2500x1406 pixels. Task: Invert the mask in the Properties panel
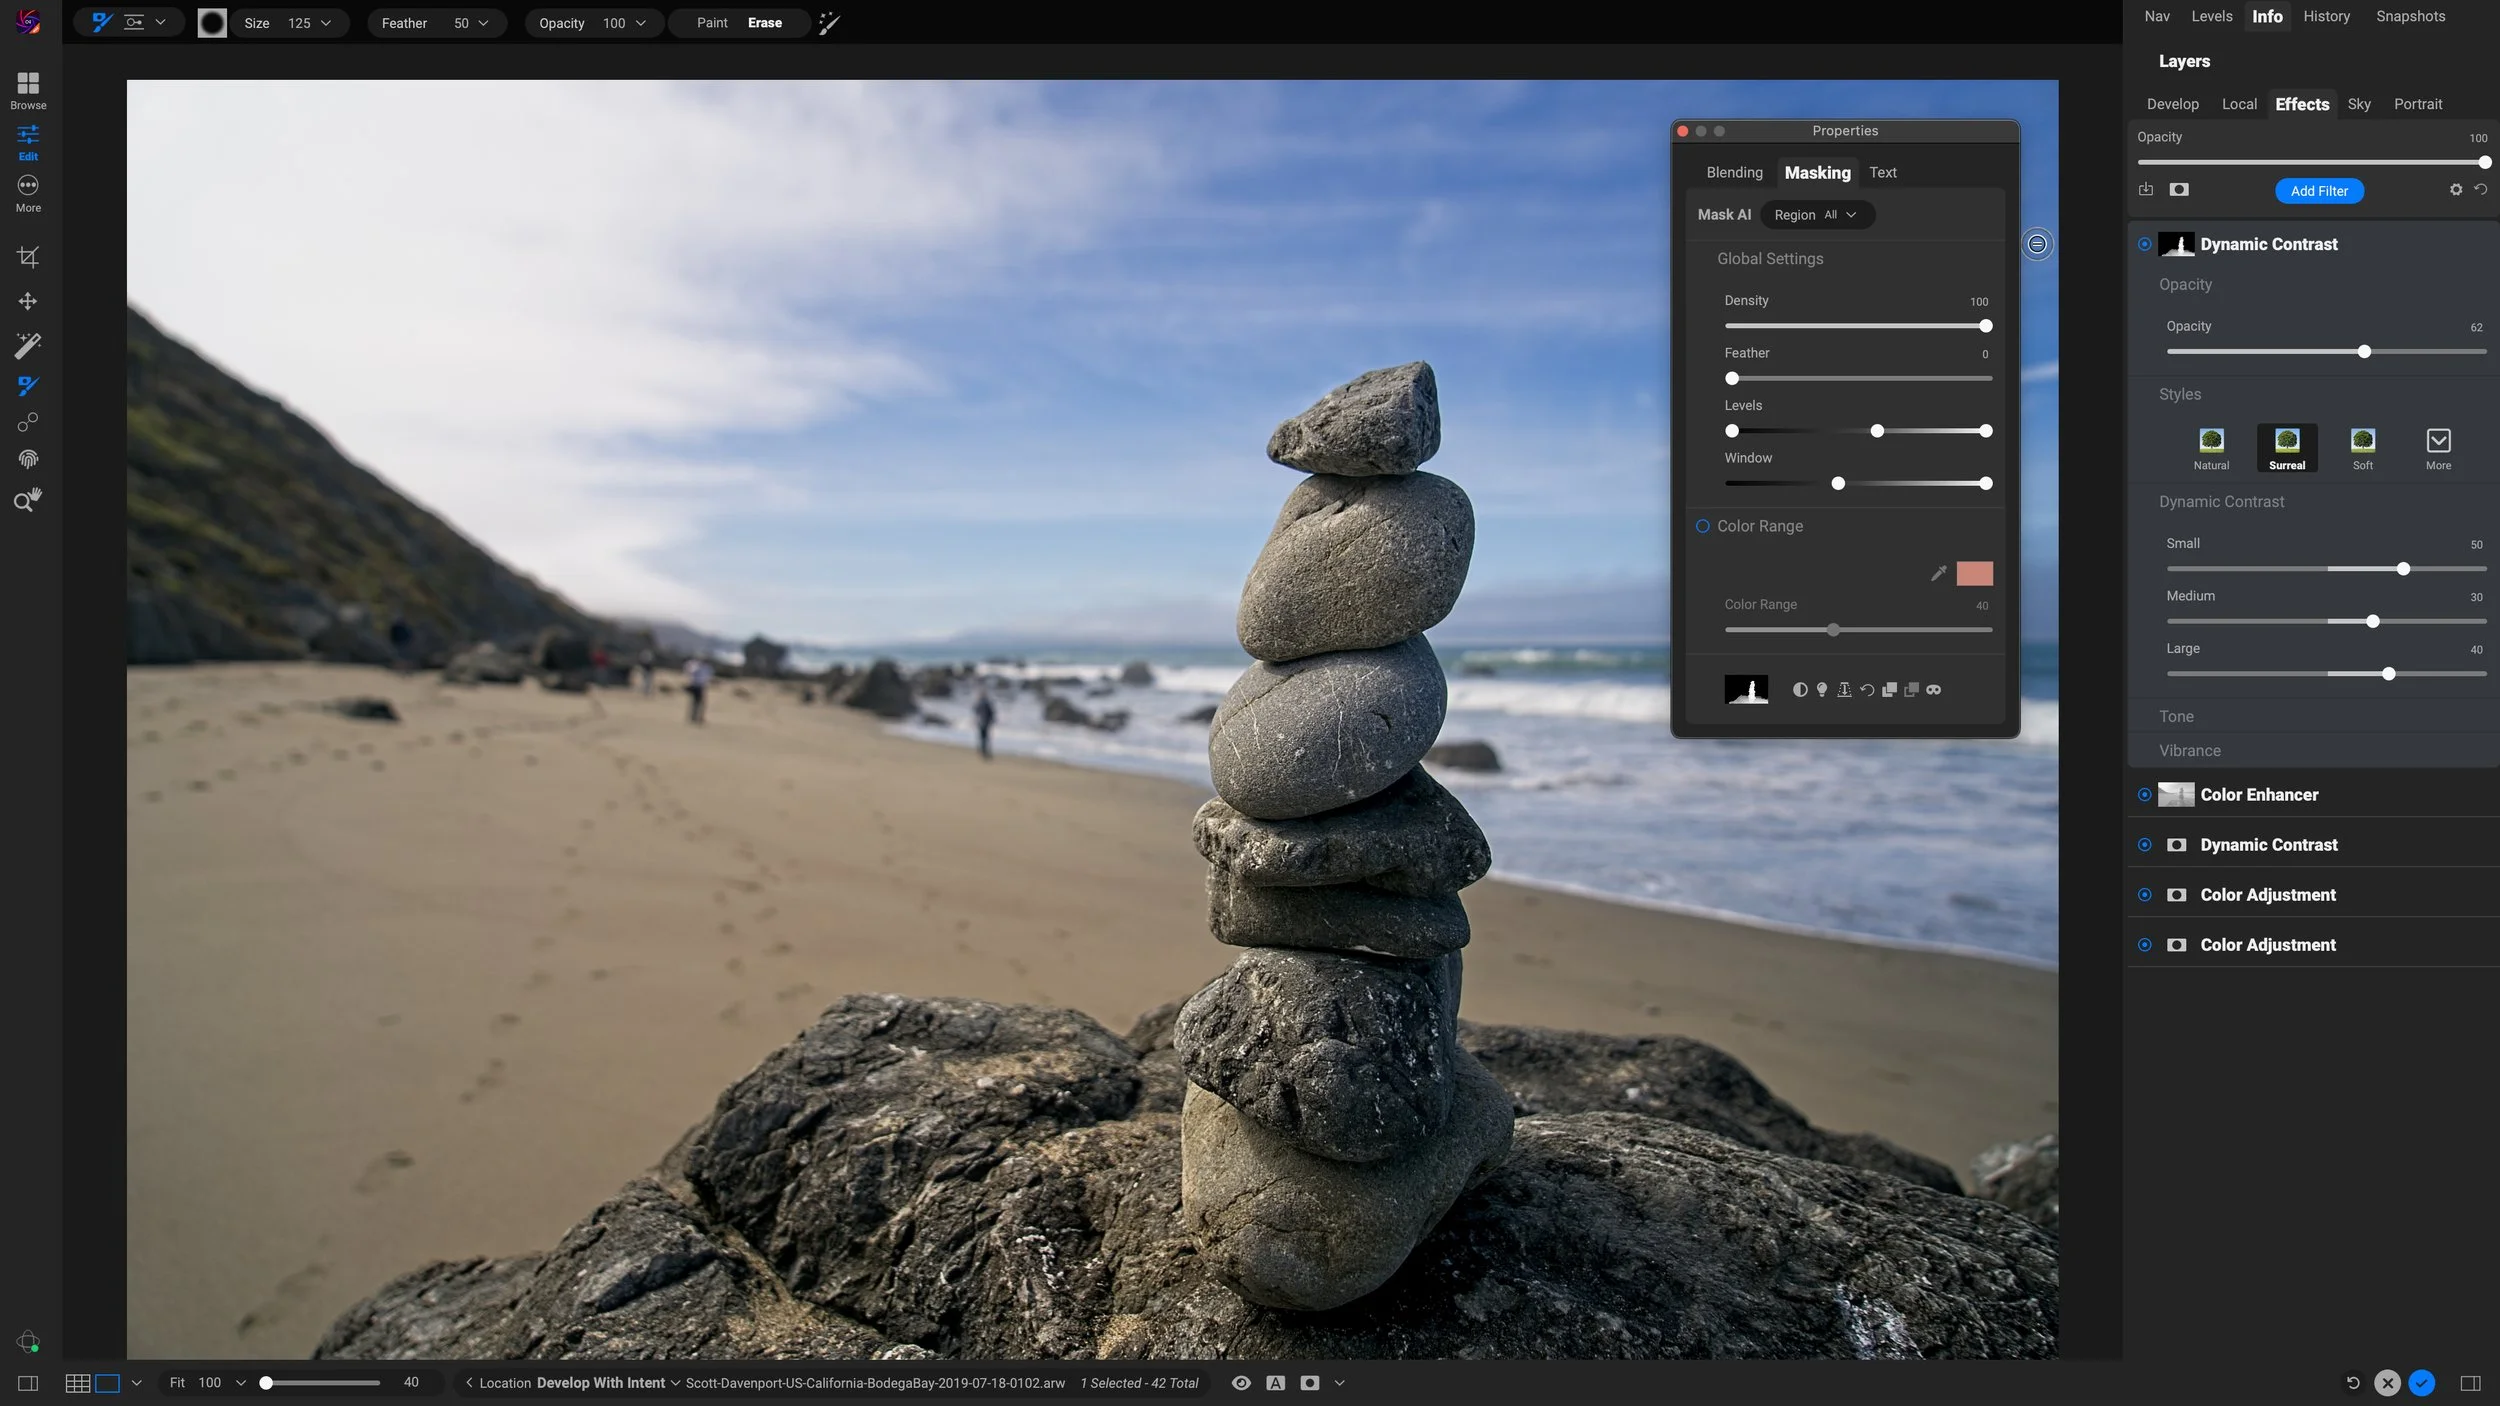click(1800, 689)
